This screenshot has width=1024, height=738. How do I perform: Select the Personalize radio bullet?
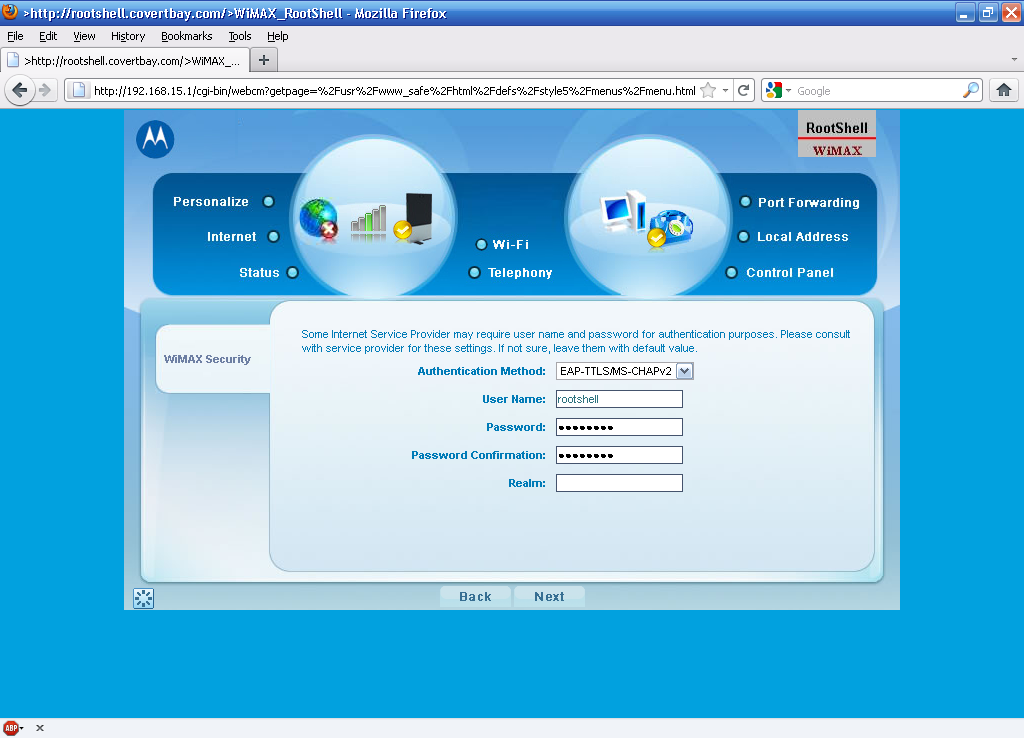[x=268, y=201]
